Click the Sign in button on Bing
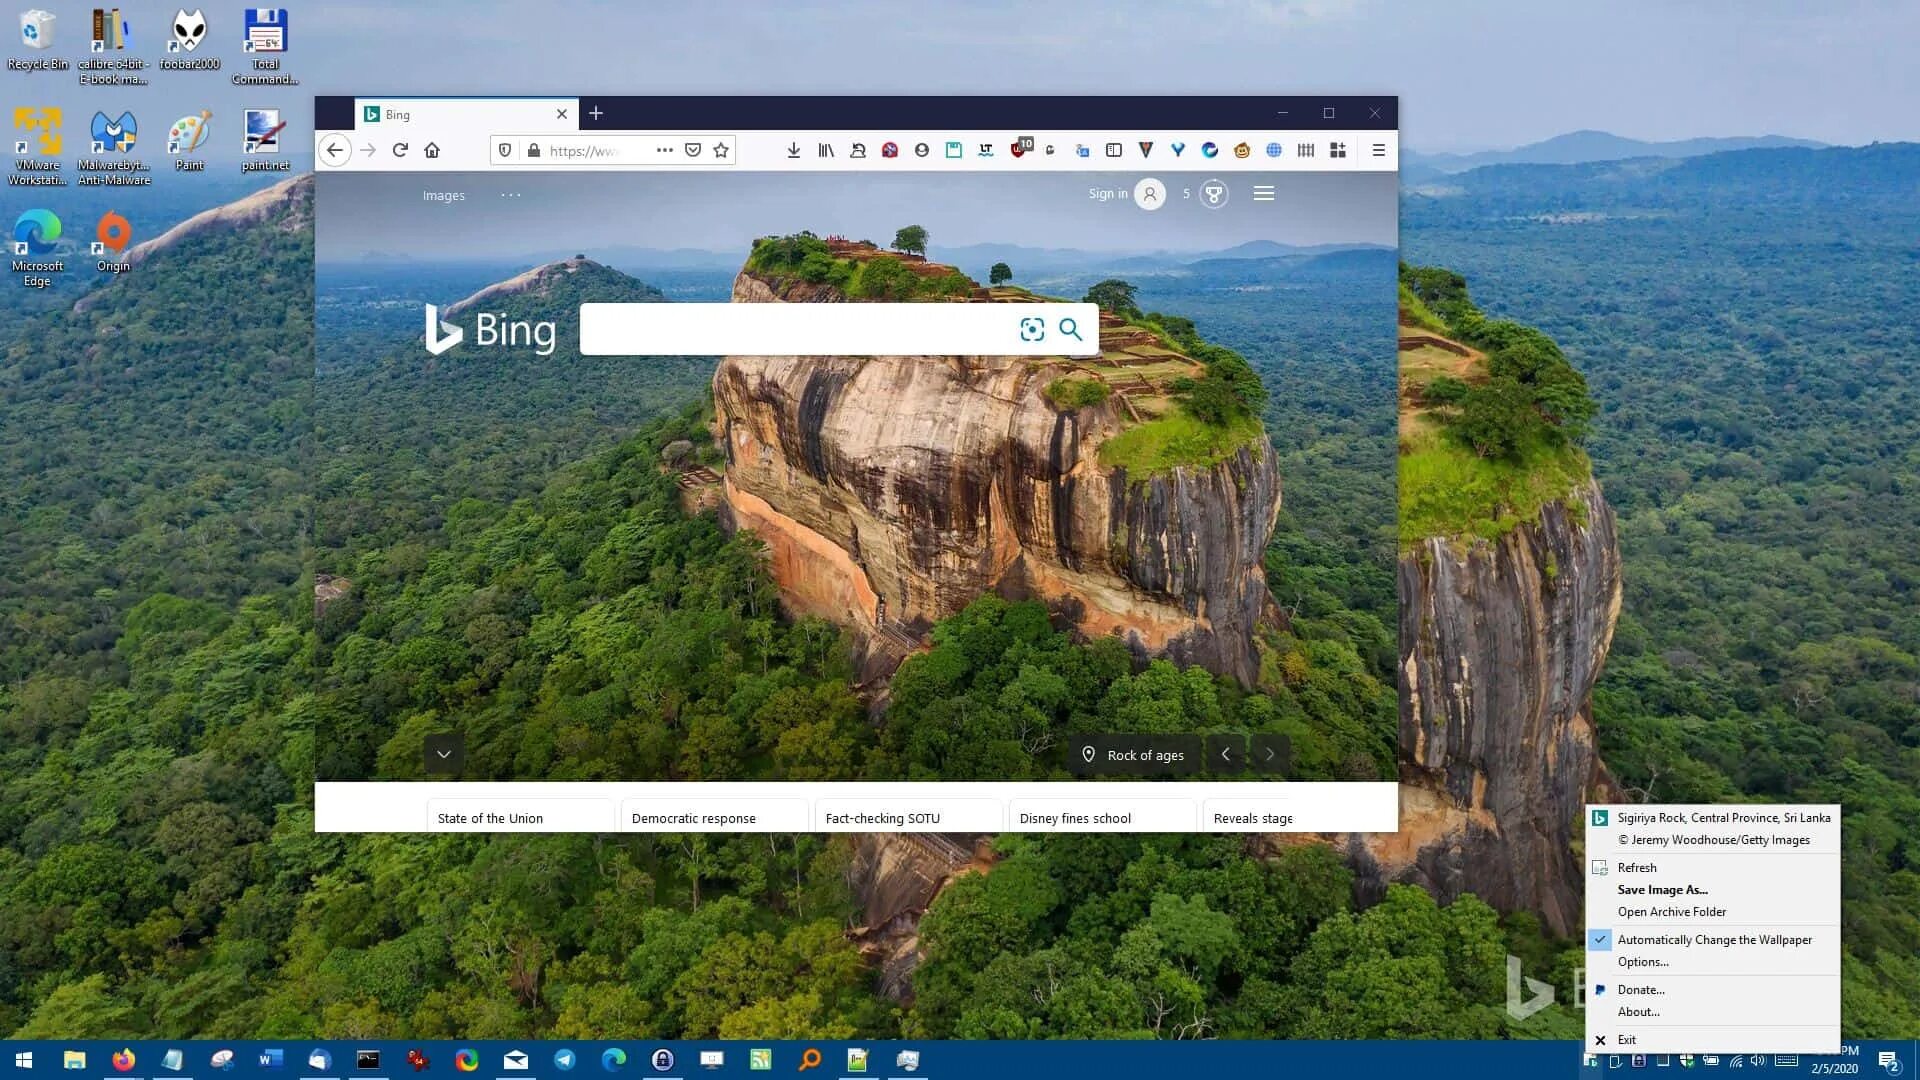Image resolution: width=1920 pixels, height=1080 pixels. [1106, 194]
